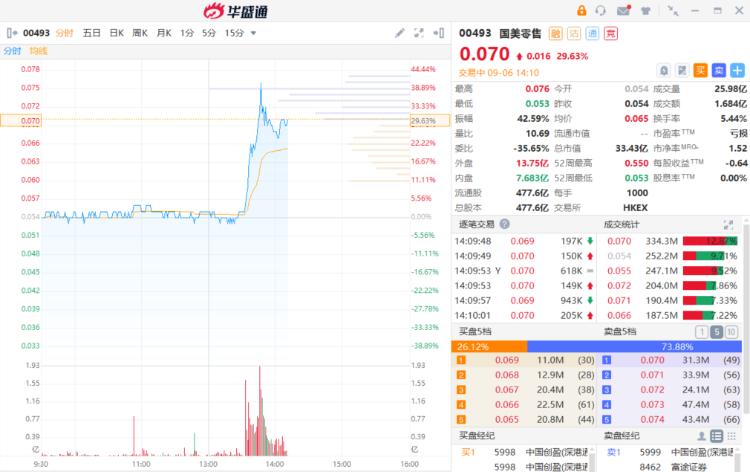Screen dimensions: 750x472
Task: Click the stock name 国美零售
Action: [520, 33]
